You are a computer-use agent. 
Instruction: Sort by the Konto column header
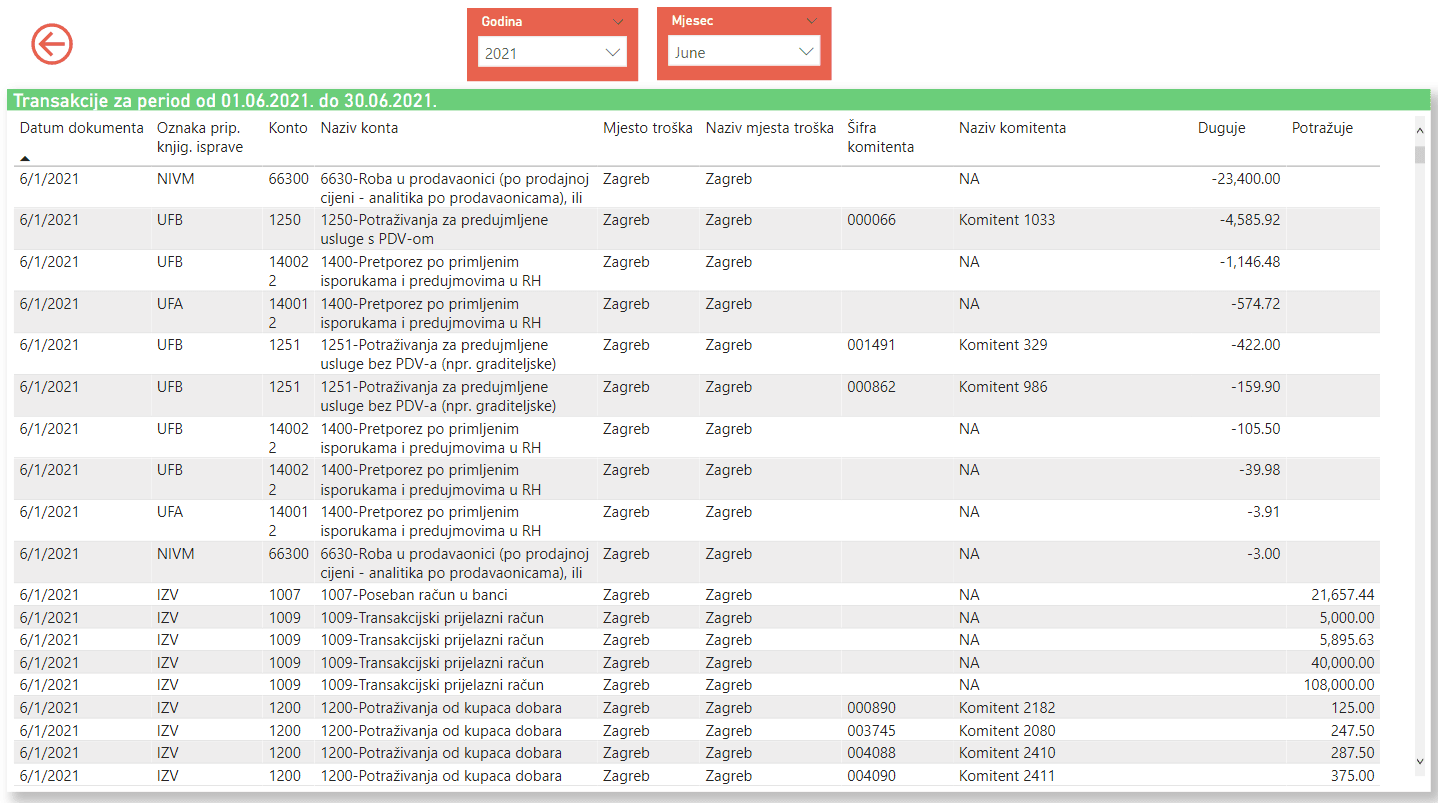coord(288,128)
